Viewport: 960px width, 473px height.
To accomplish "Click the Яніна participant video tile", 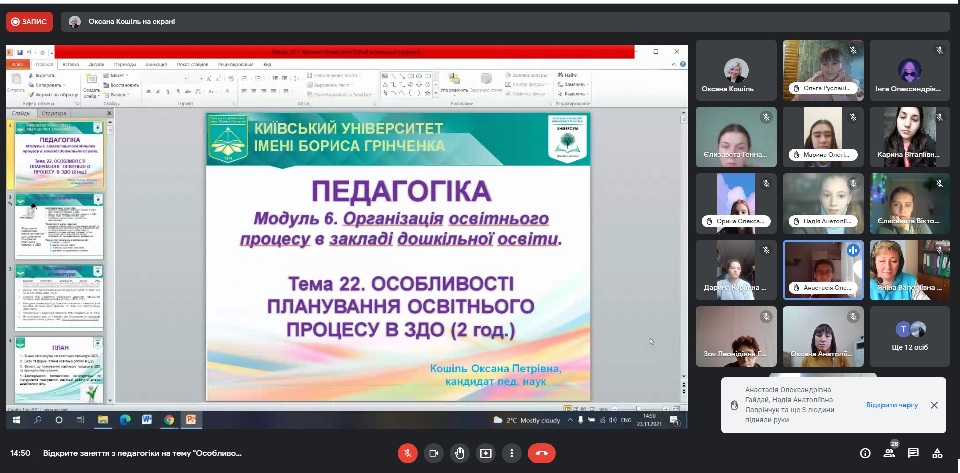I will tap(910, 270).
